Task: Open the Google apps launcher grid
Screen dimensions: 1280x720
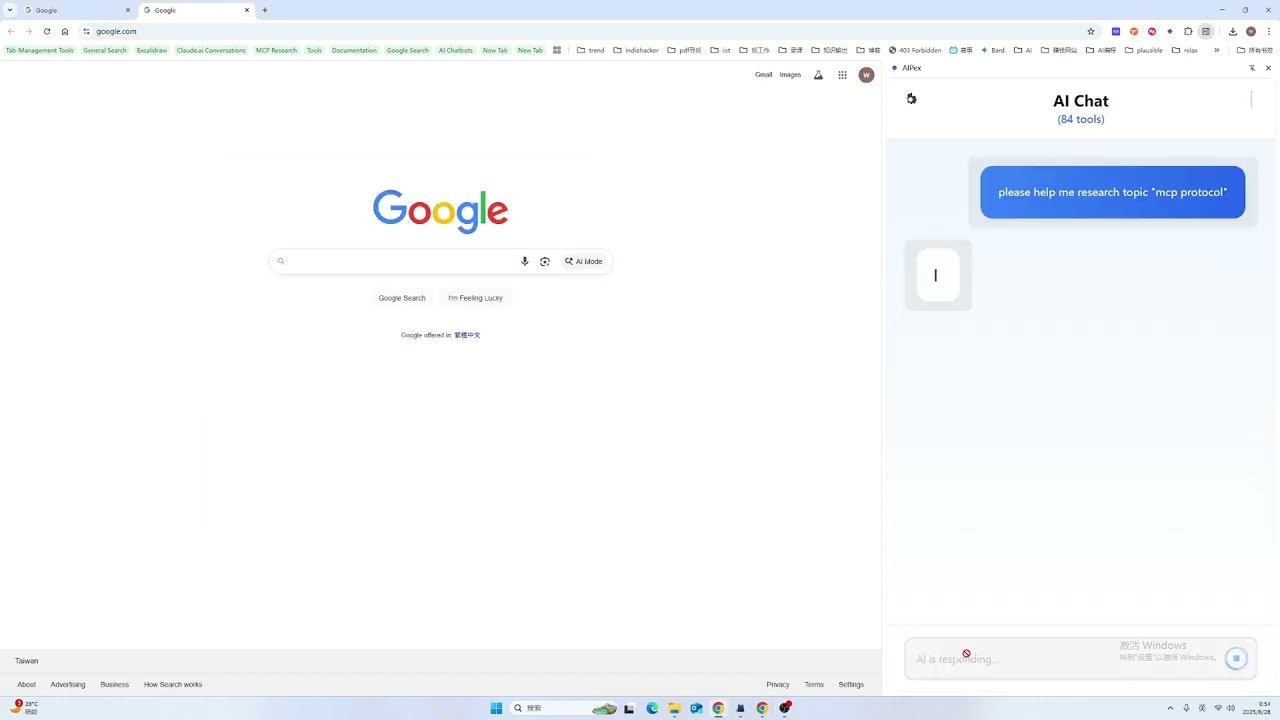Action: (x=842, y=74)
